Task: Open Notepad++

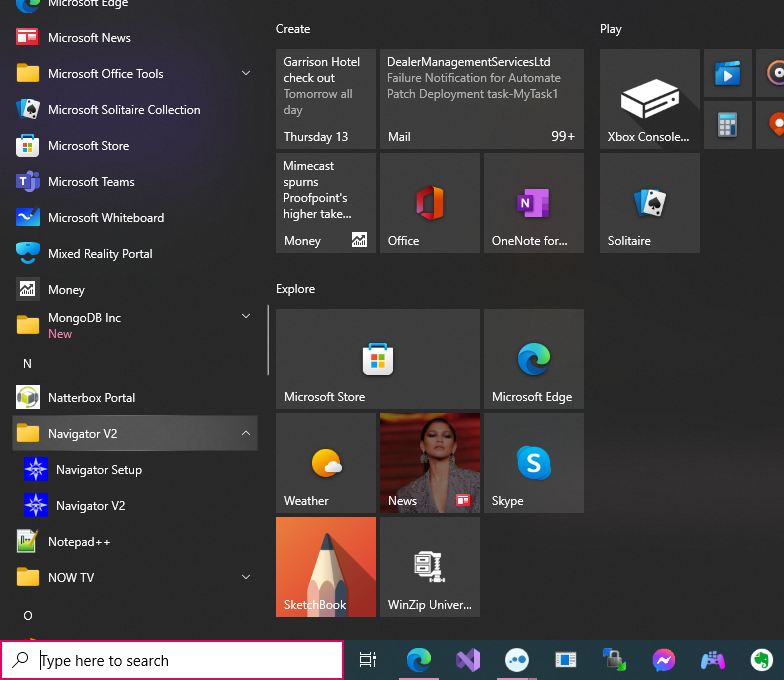Action: tap(134, 542)
